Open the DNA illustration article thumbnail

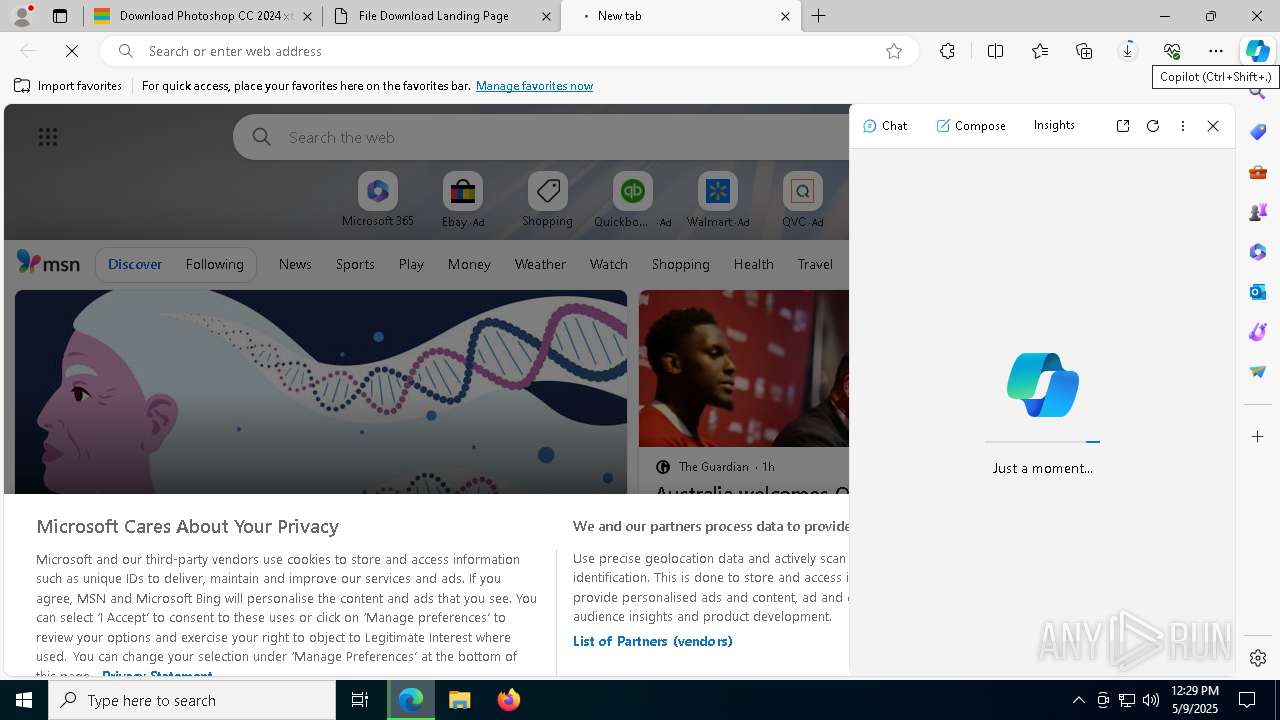(x=321, y=392)
